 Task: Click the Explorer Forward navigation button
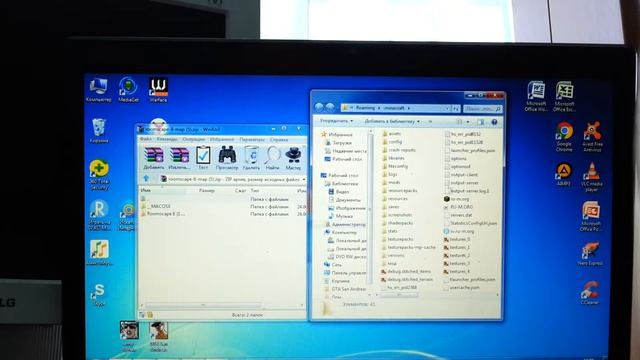click(330, 107)
